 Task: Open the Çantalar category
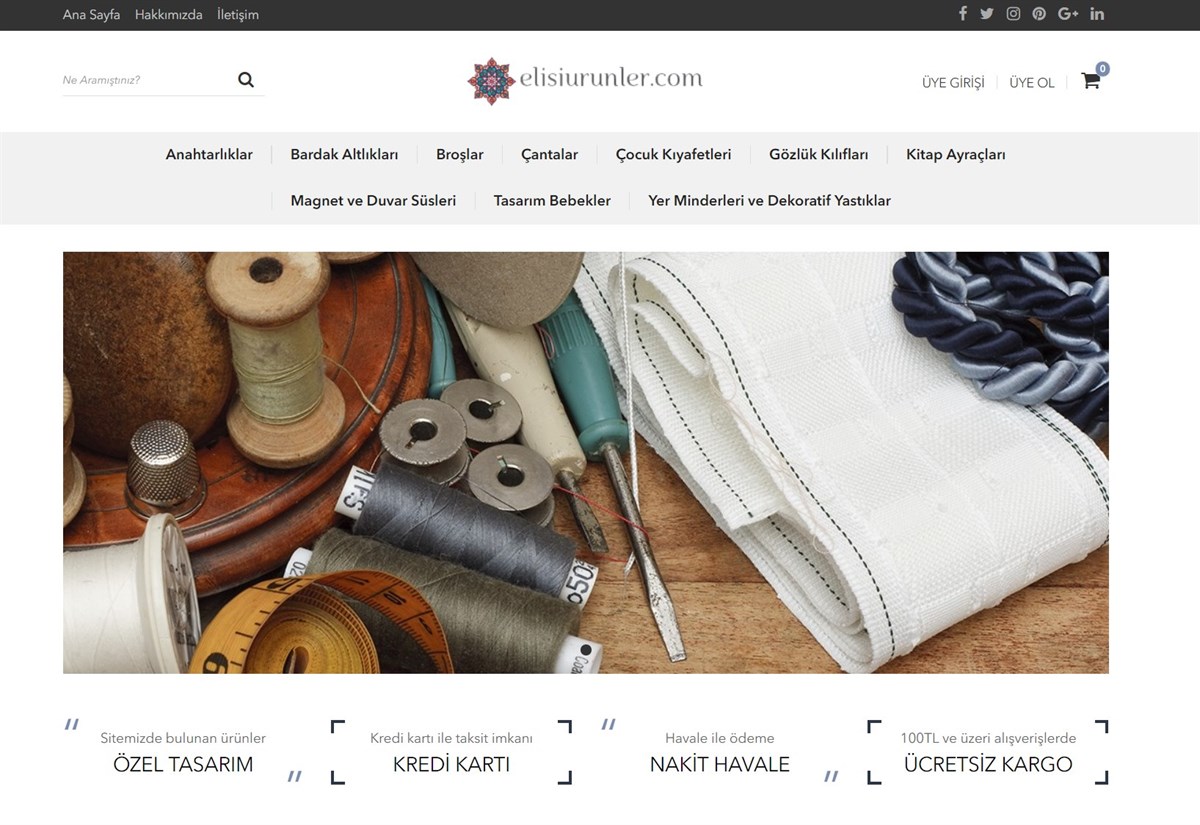click(549, 155)
